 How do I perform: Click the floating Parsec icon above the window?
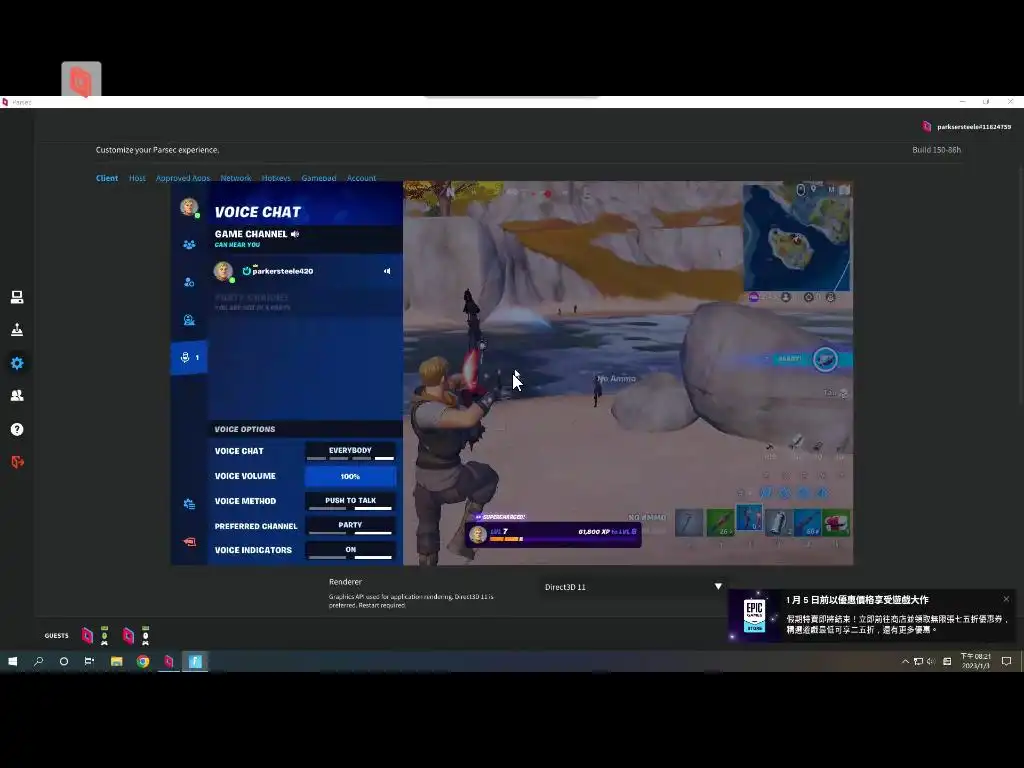(81, 80)
